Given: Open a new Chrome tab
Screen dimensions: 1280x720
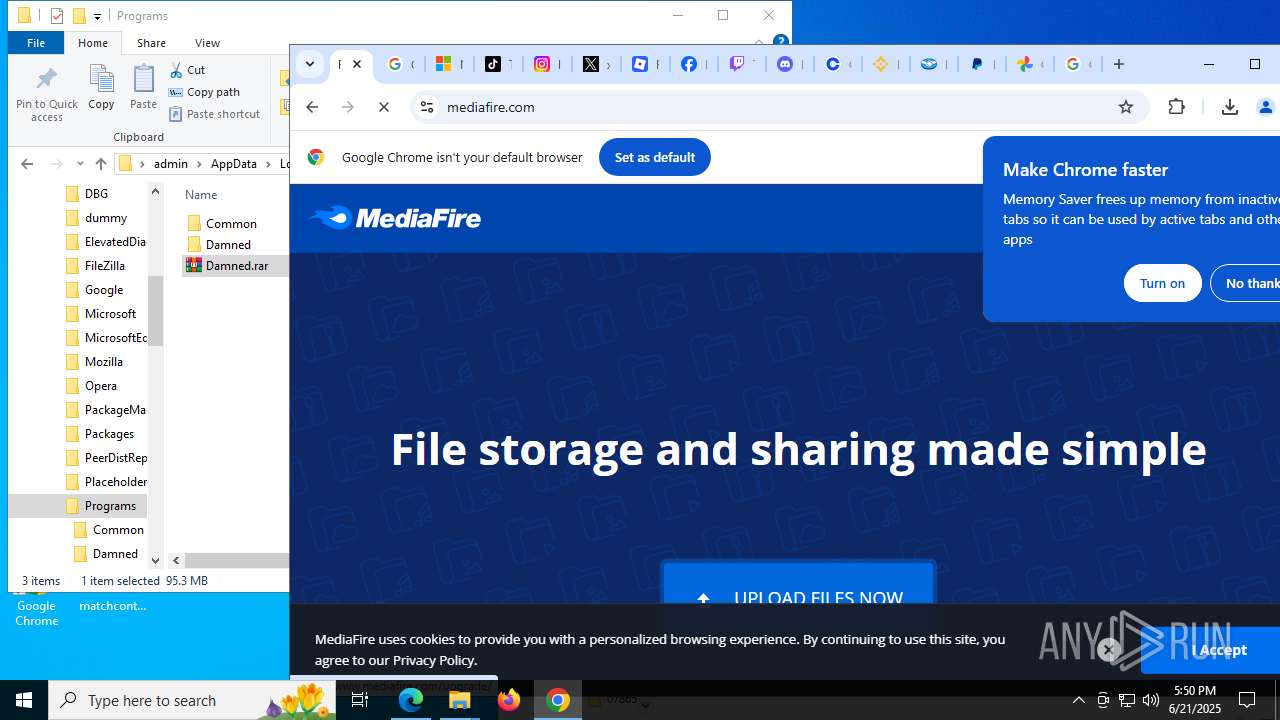Looking at the screenshot, I should [1119, 64].
